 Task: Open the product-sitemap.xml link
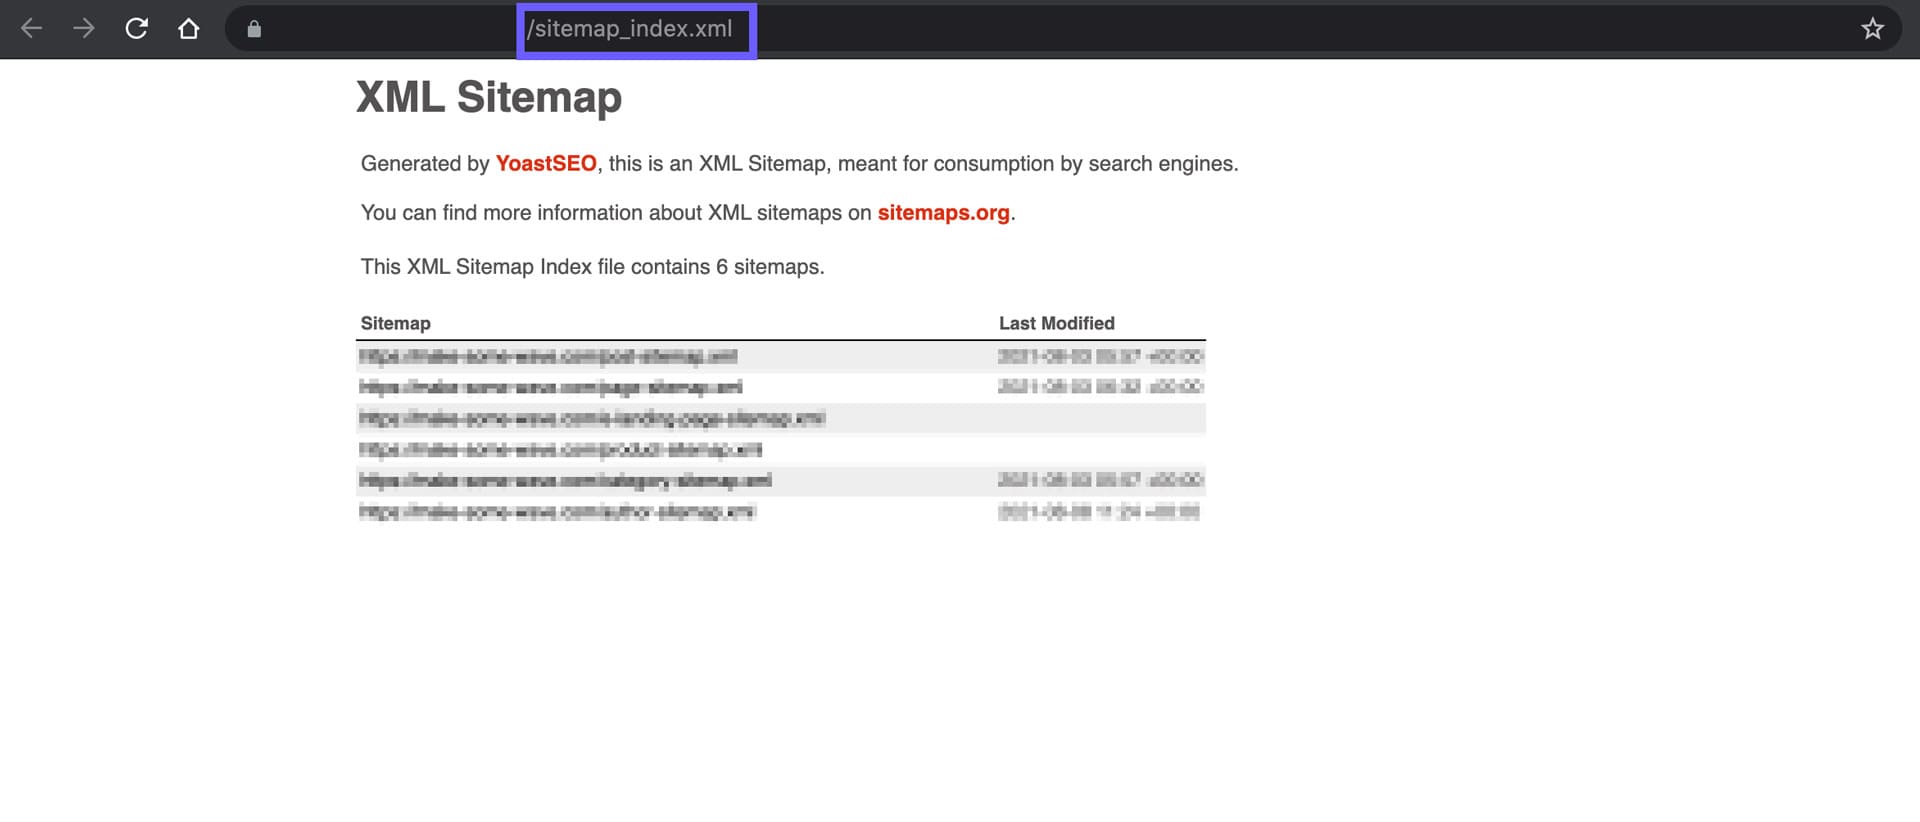pyautogui.click(x=560, y=449)
